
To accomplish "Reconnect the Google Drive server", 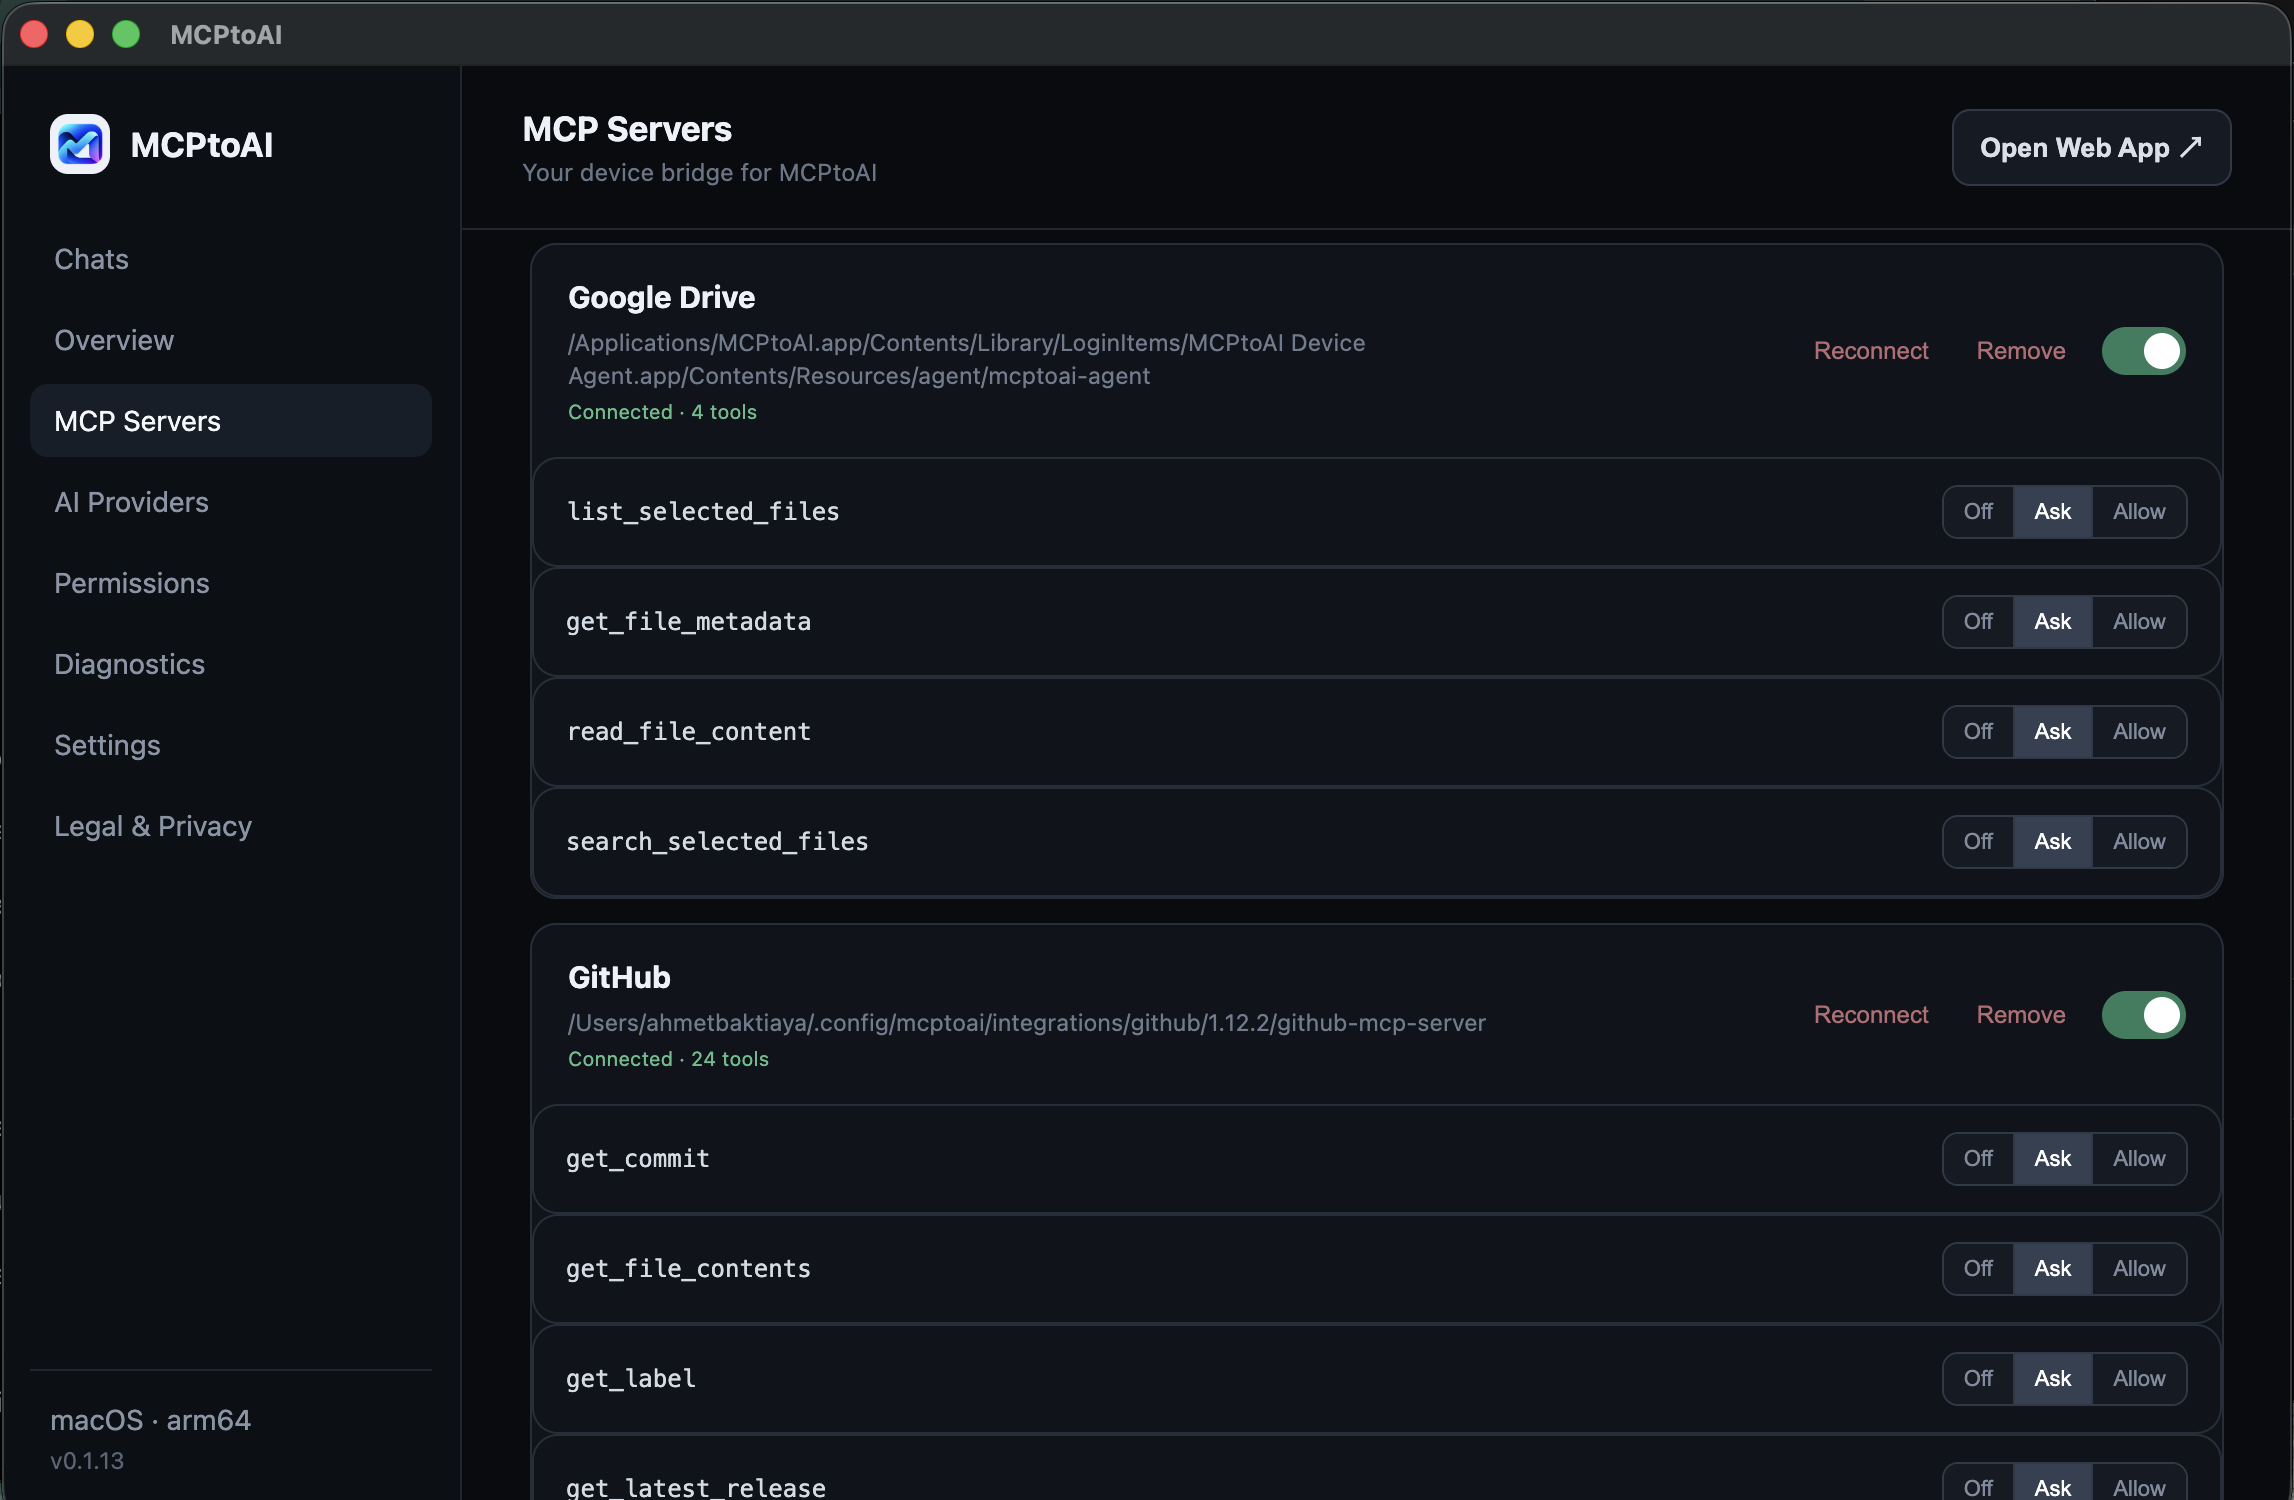I will point(1871,351).
